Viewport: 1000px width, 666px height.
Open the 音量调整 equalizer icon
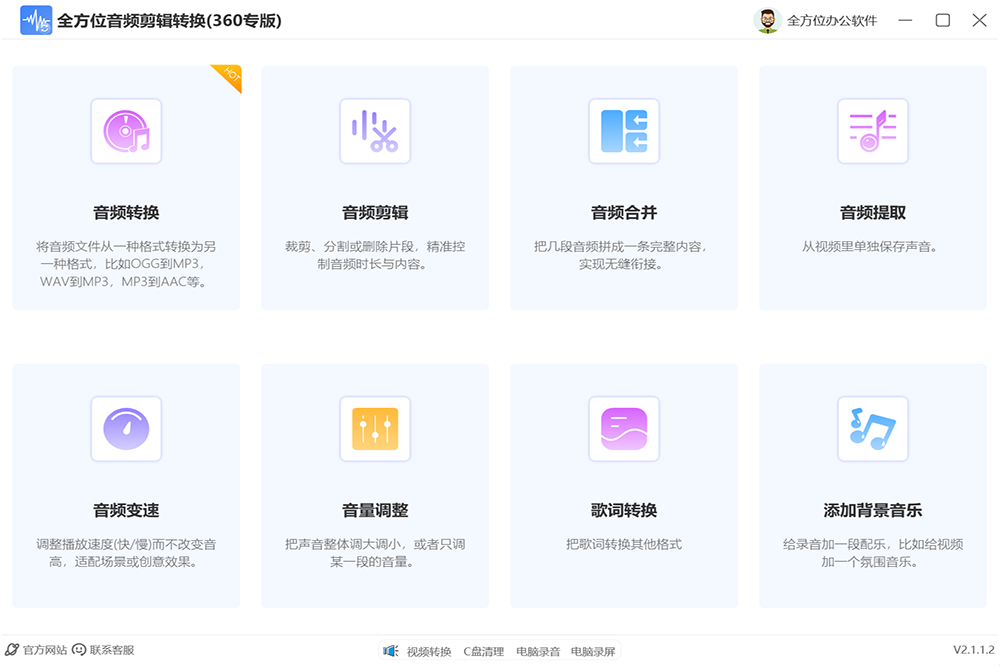click(x=375, y=429)
